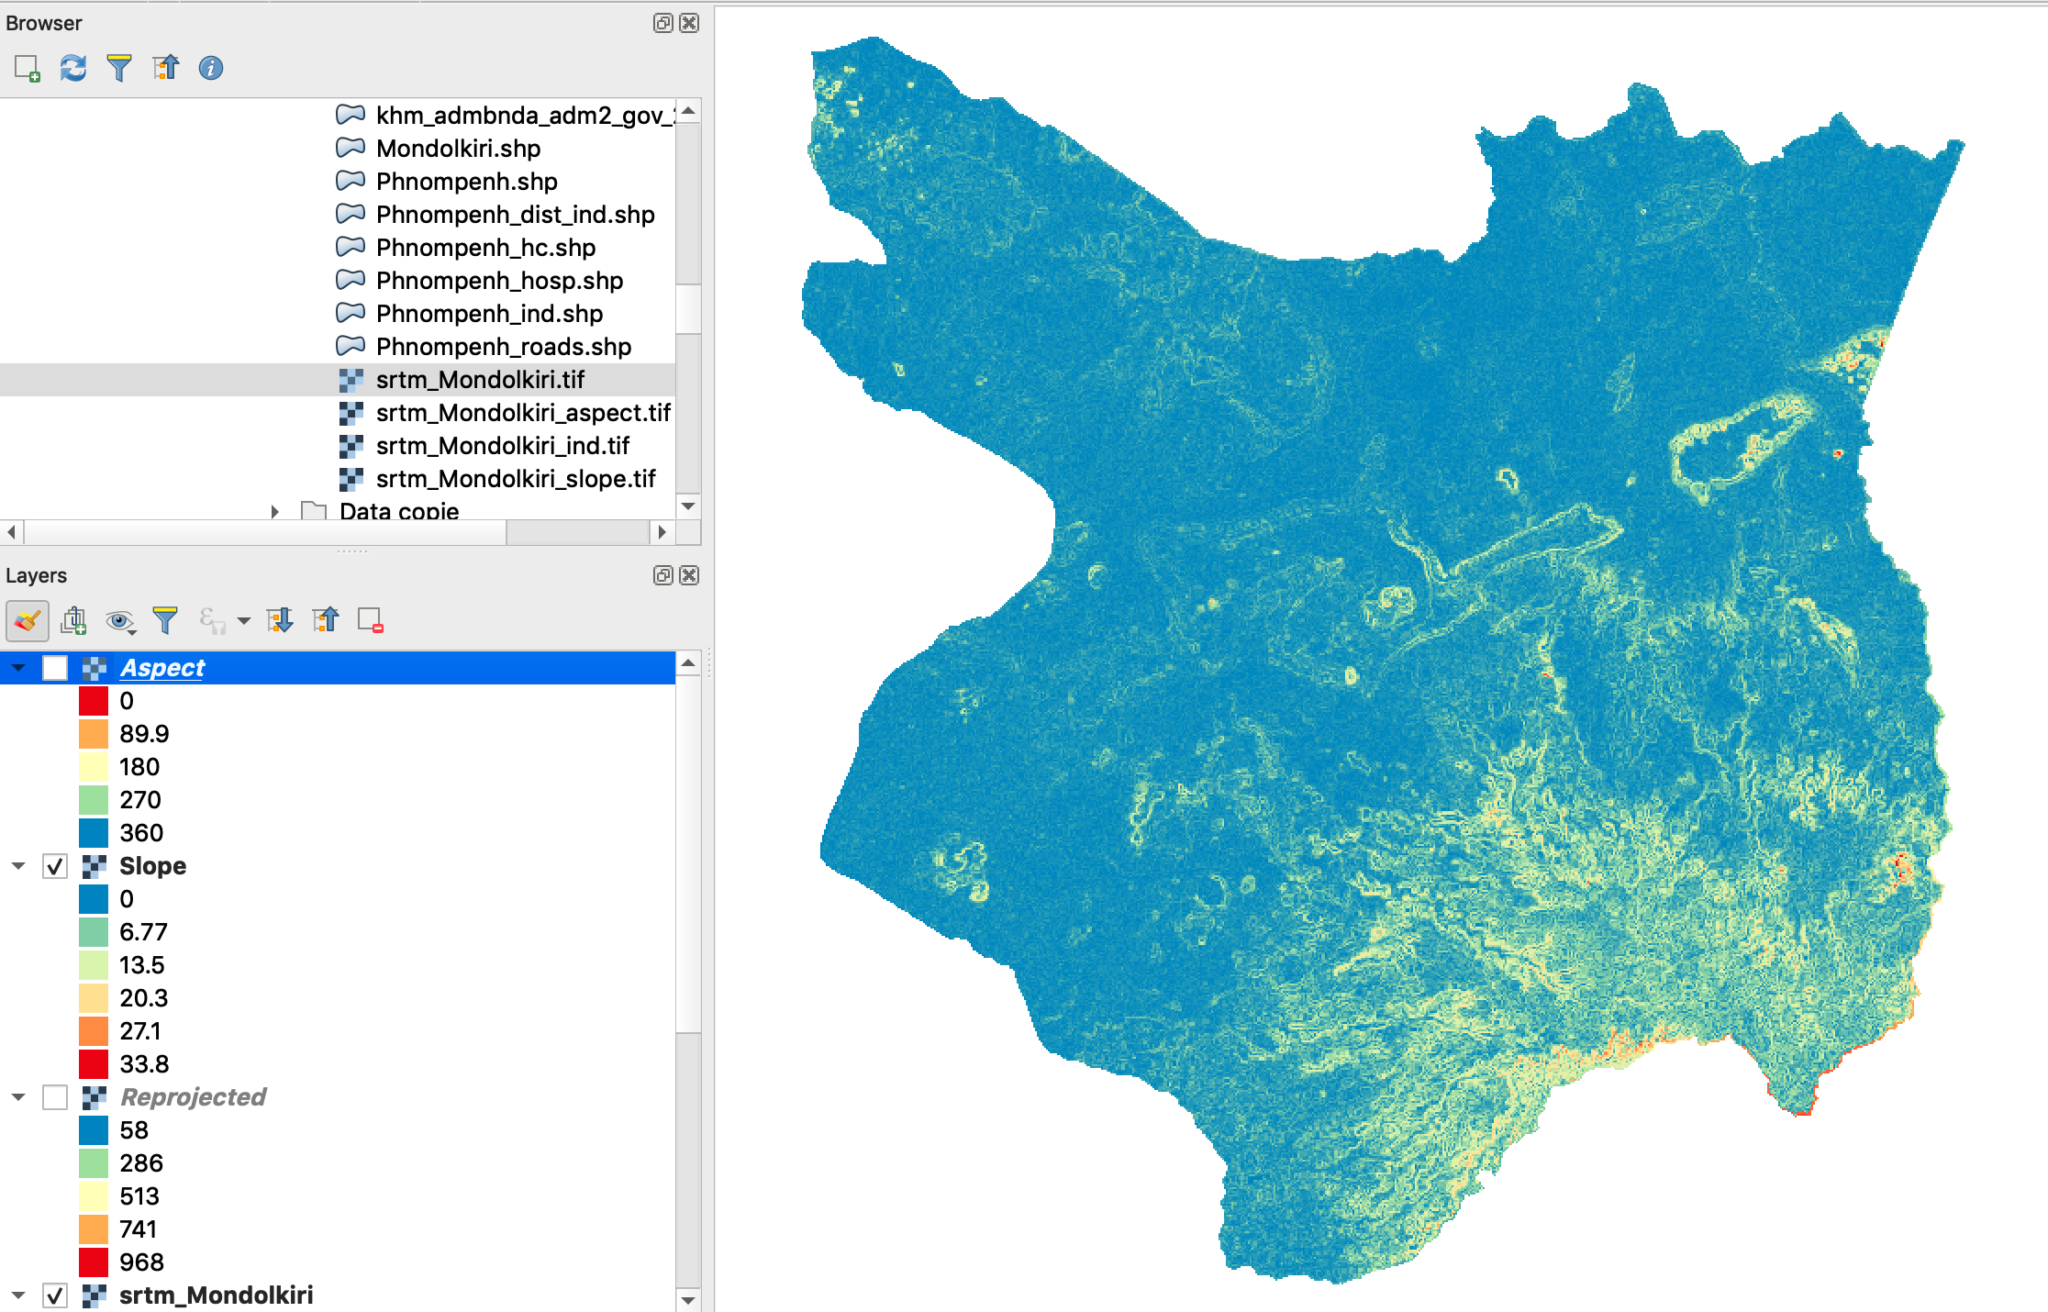The image size is (2048, 1312).
Task: Click Reprojected legend value 513
Action: (x=139, y=1196)
